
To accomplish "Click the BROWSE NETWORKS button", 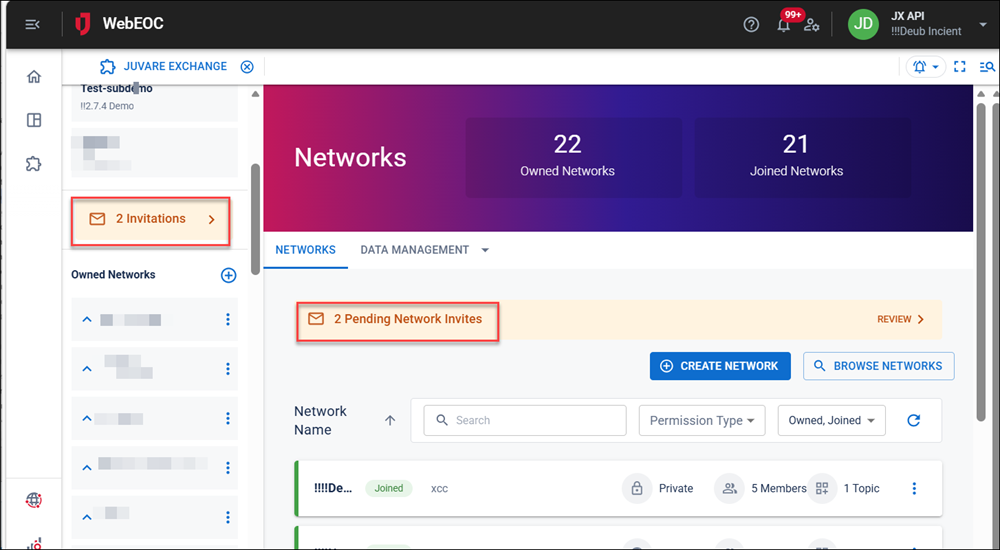I will pyautogui.click(x=879, y=366).
